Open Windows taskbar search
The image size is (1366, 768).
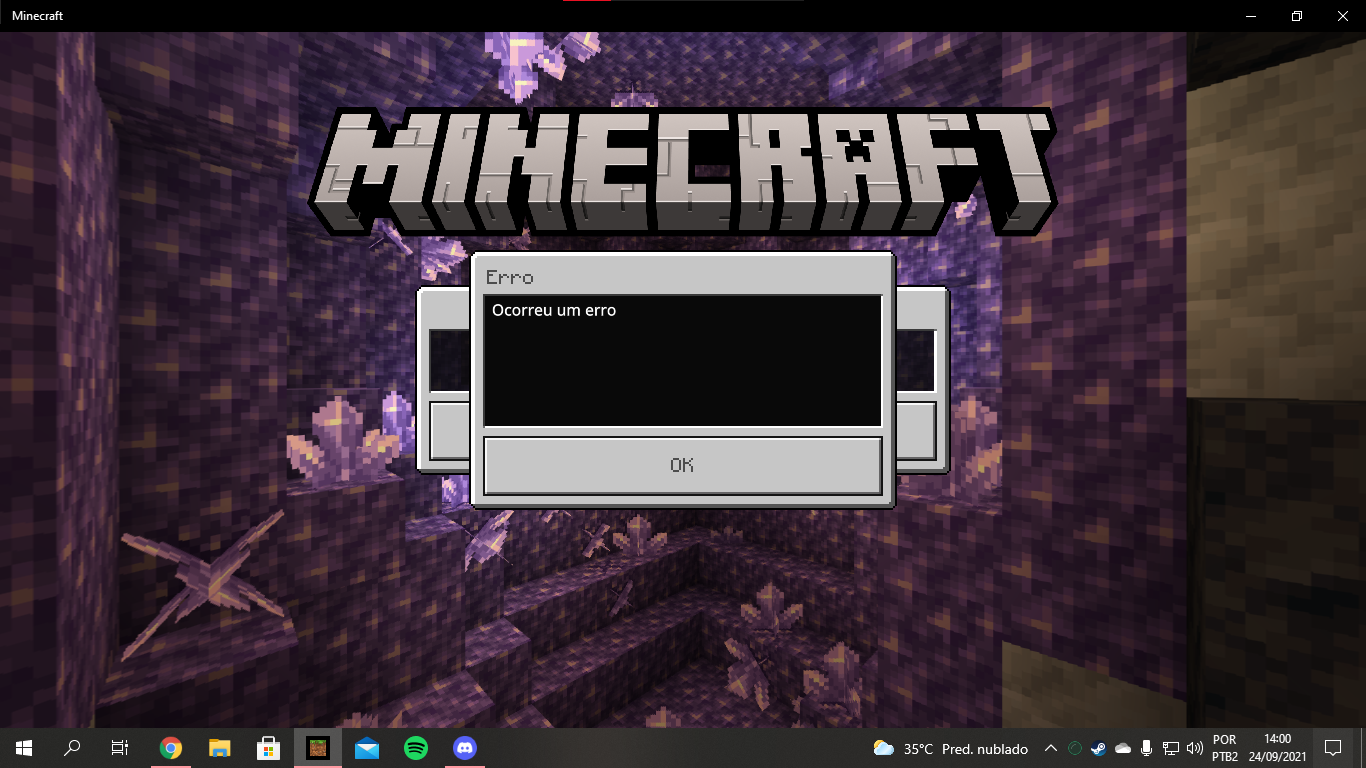point(72,747)
